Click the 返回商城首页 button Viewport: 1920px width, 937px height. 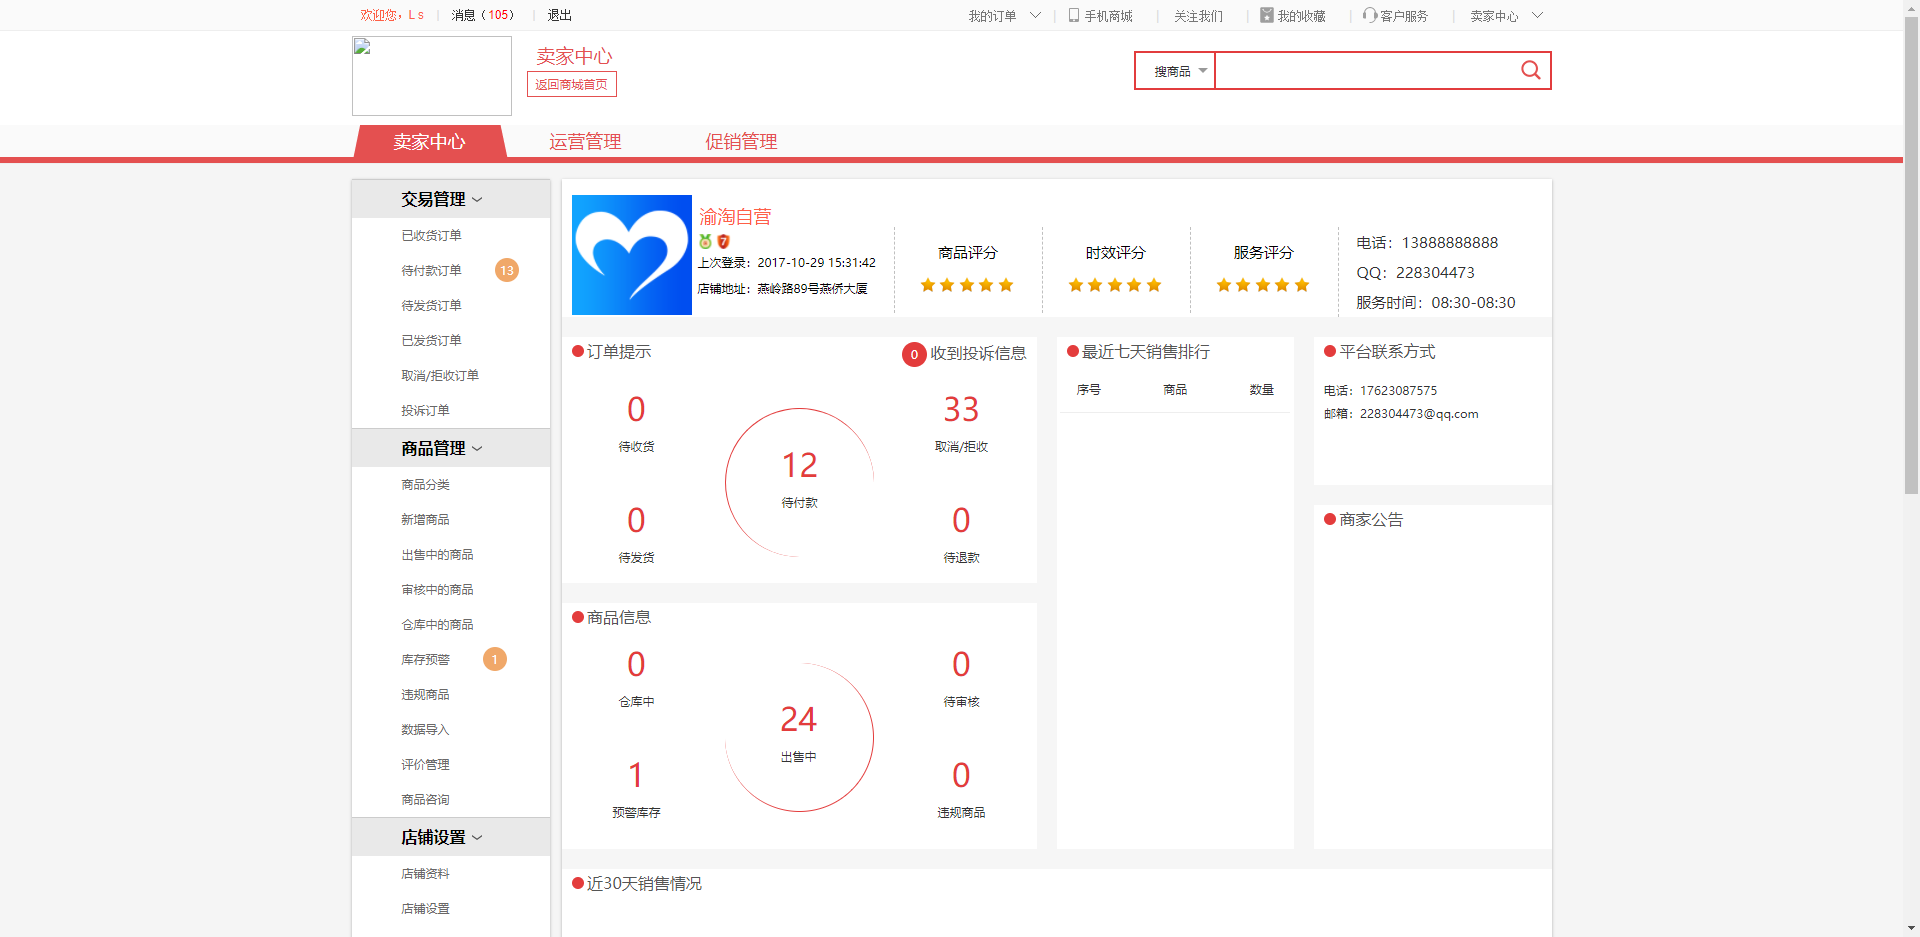(571, 84)
